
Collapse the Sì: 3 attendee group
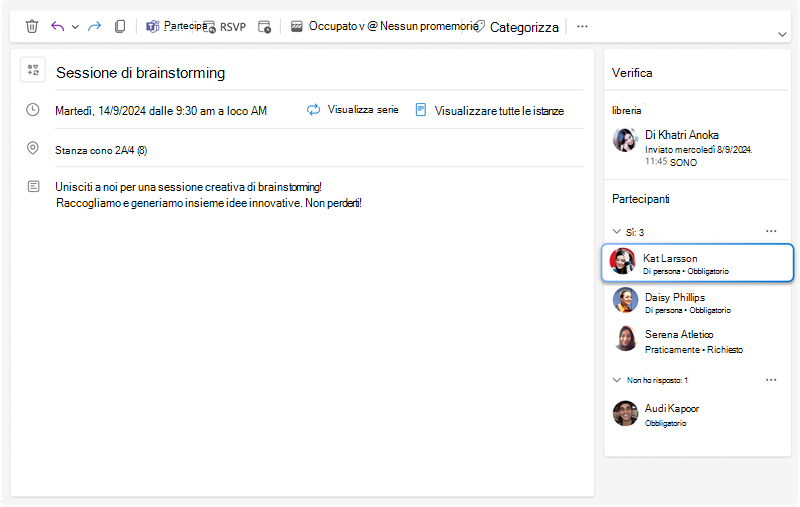[617, 232]
